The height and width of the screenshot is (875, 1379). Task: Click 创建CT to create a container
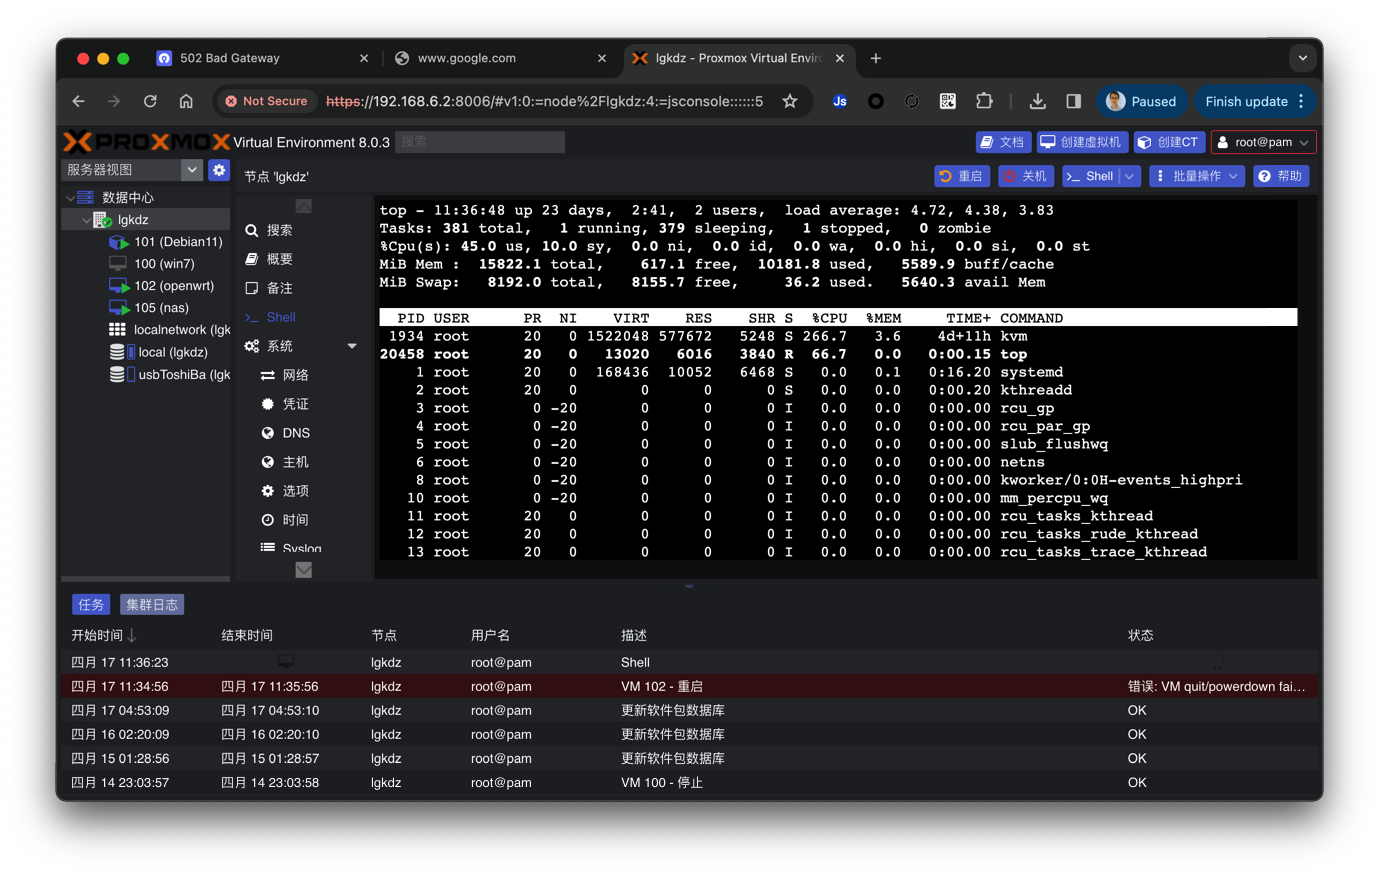coord(1169,142)
